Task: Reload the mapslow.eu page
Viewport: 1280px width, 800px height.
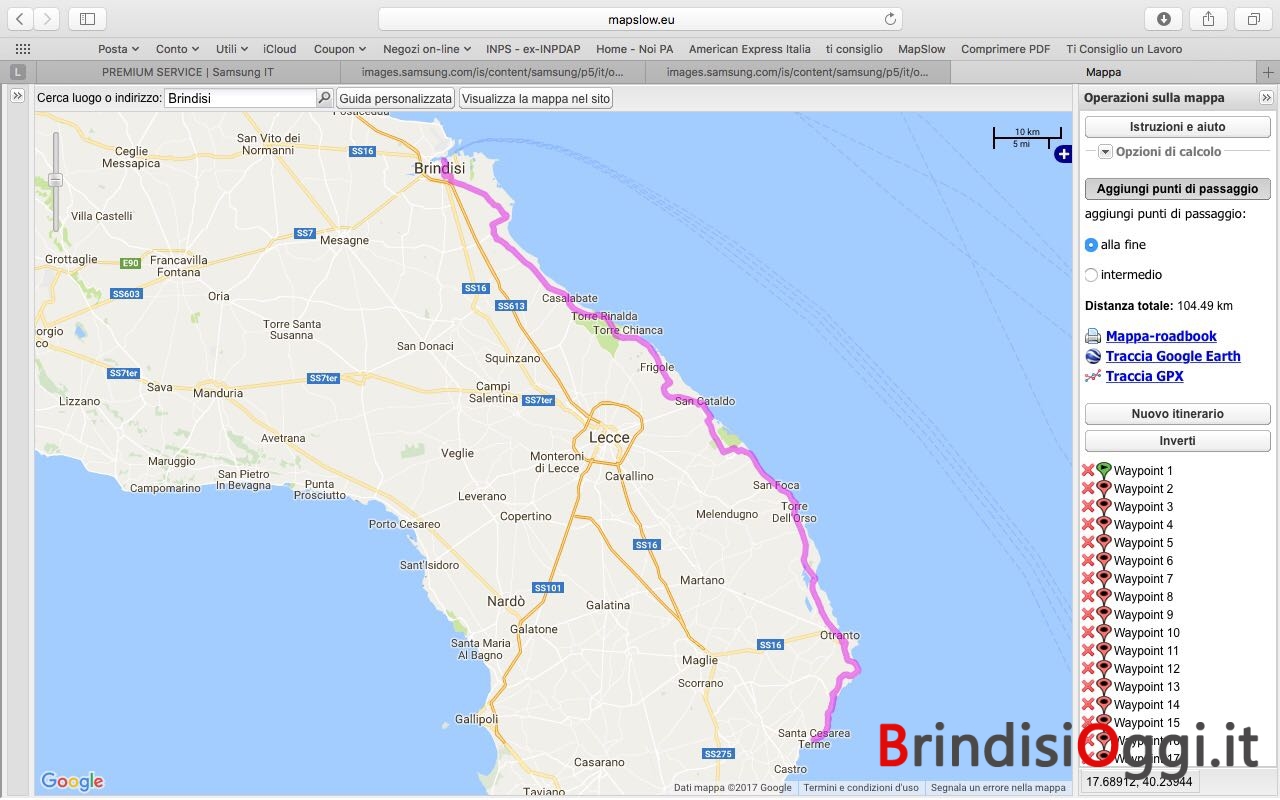Action: (890, 19)
